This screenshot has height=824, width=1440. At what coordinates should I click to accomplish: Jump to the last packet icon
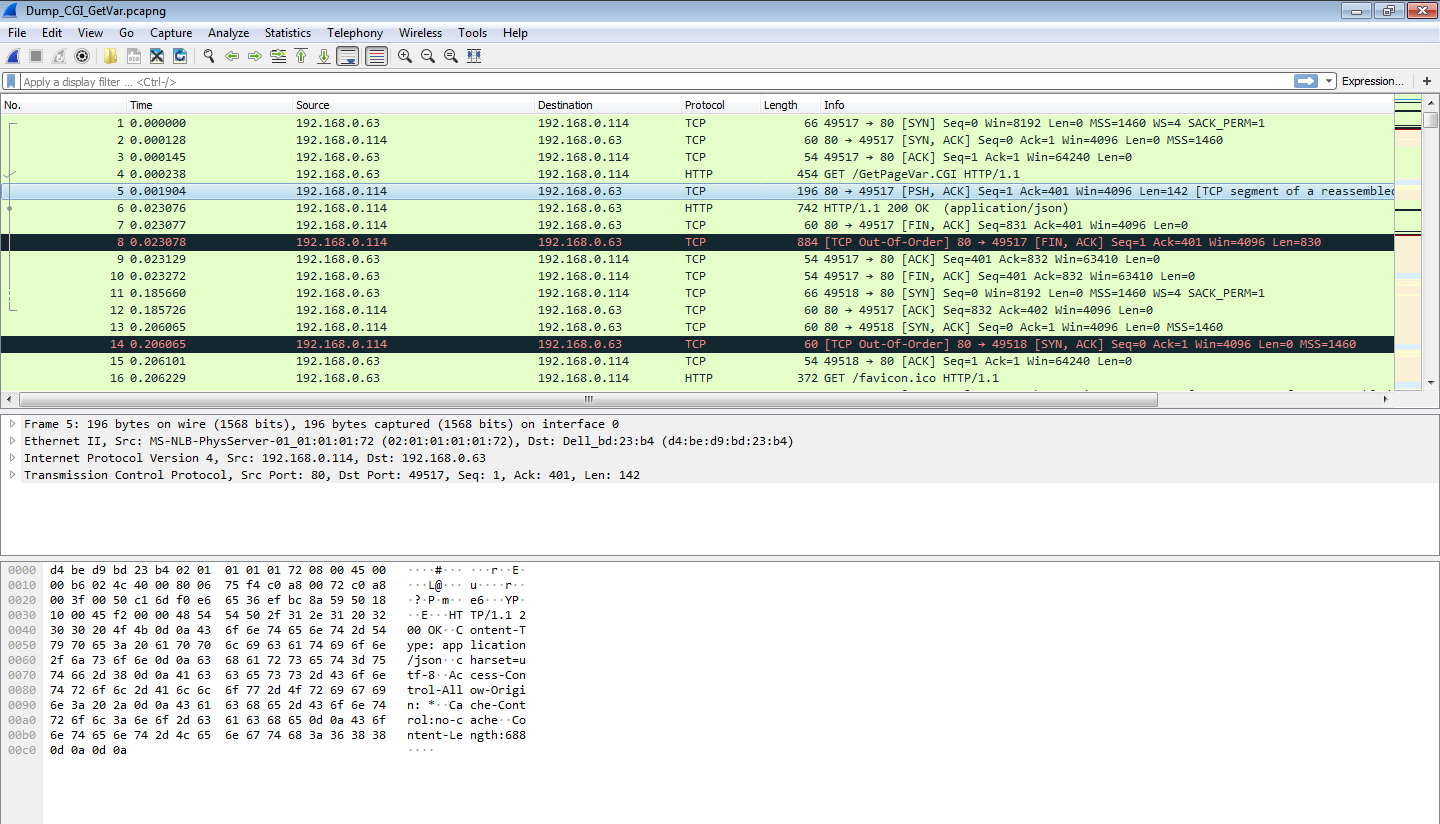pos(323,56)
